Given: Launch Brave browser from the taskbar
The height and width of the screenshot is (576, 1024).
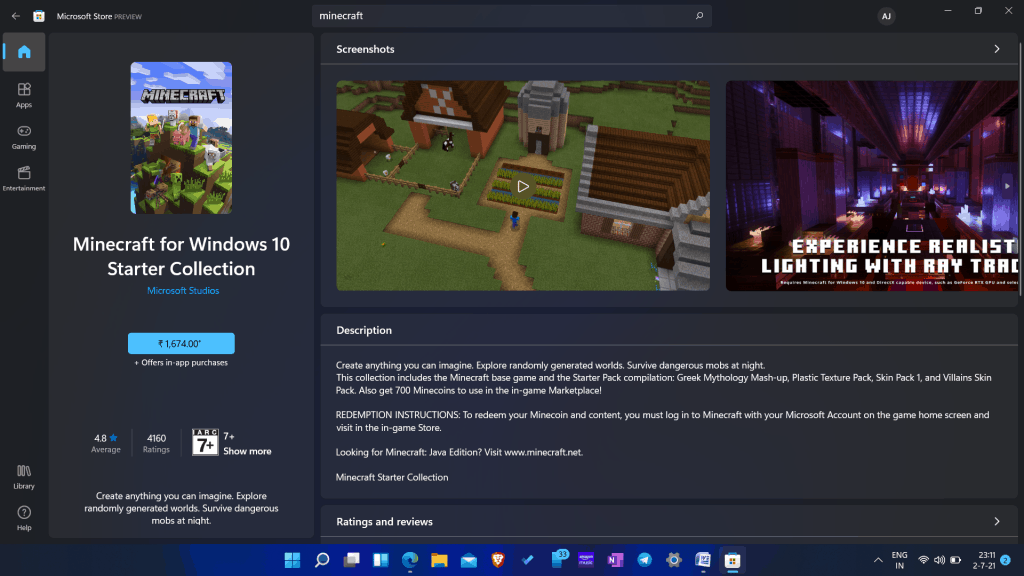Looking at the screenshot, I should [497, 561].
